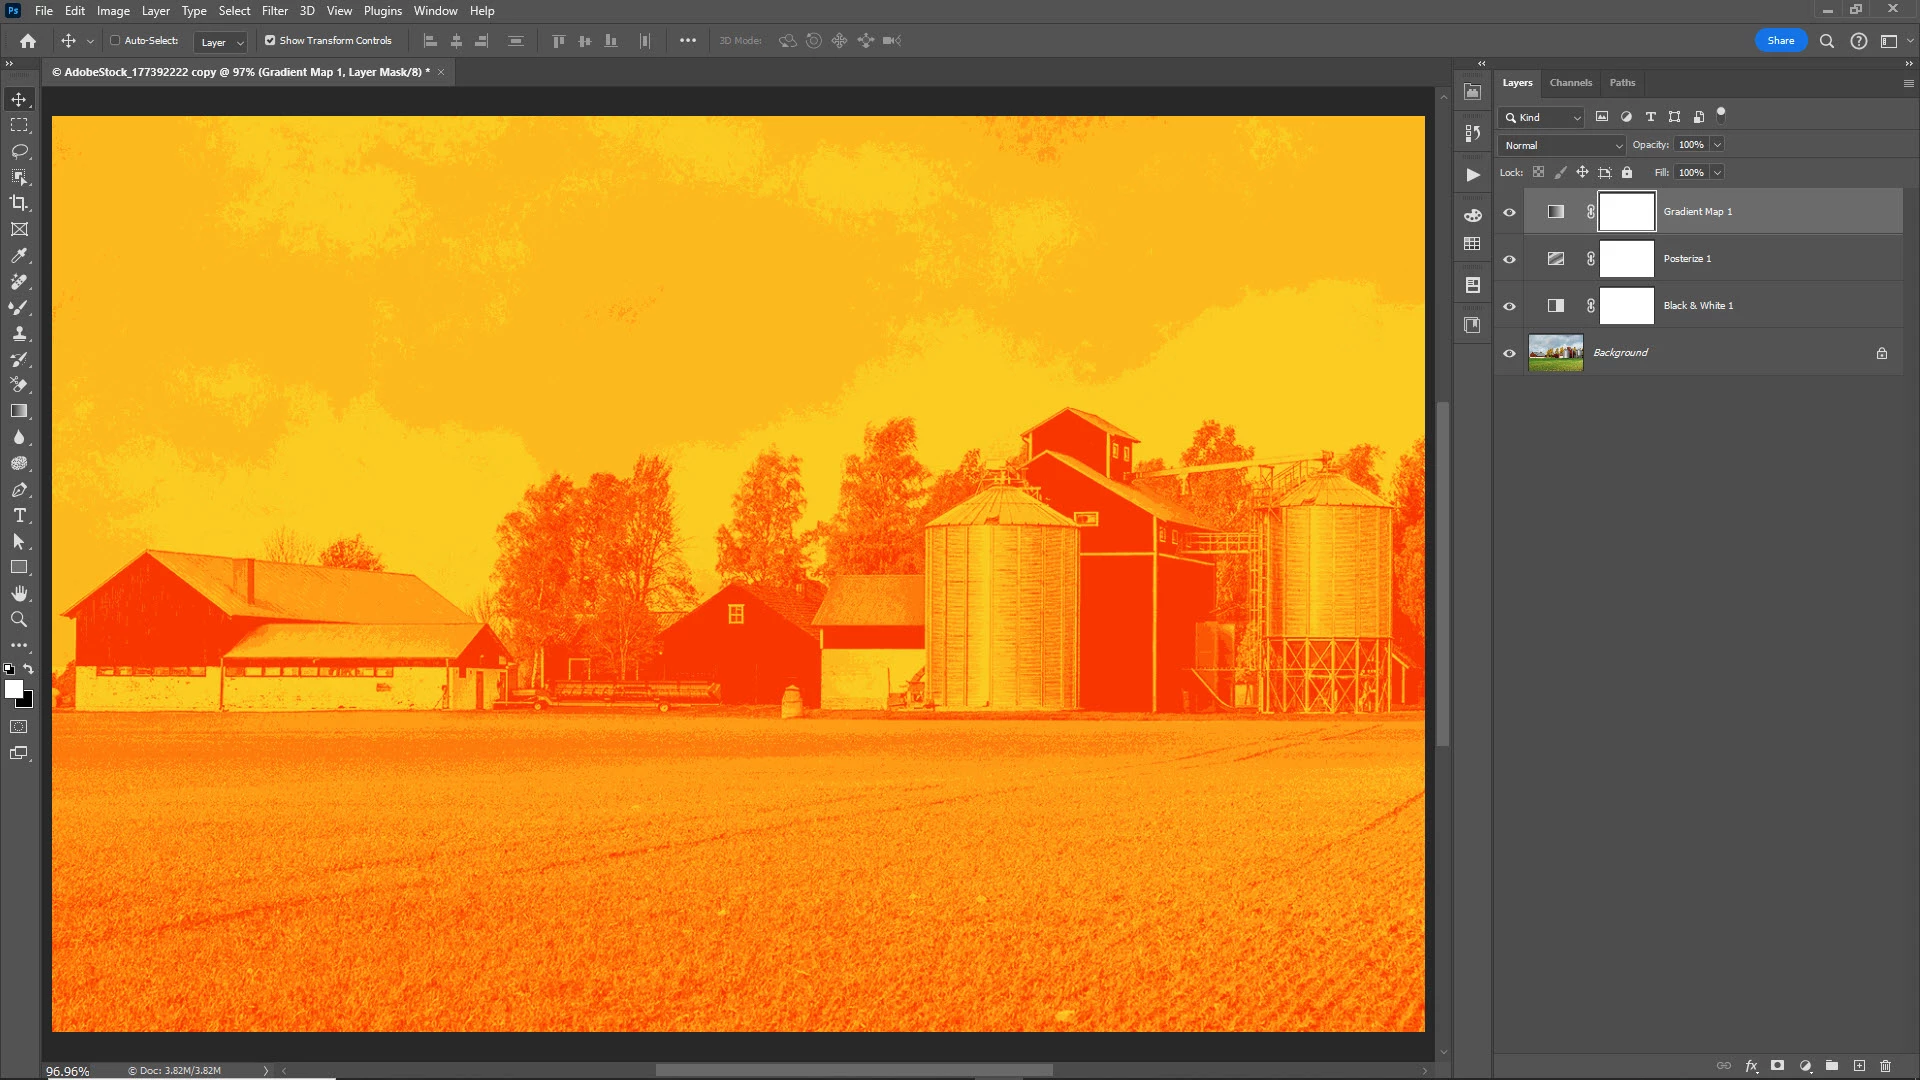1920x1080 pixels.
Task: Delete layer using trash icon
Action: point(1885,1066)
